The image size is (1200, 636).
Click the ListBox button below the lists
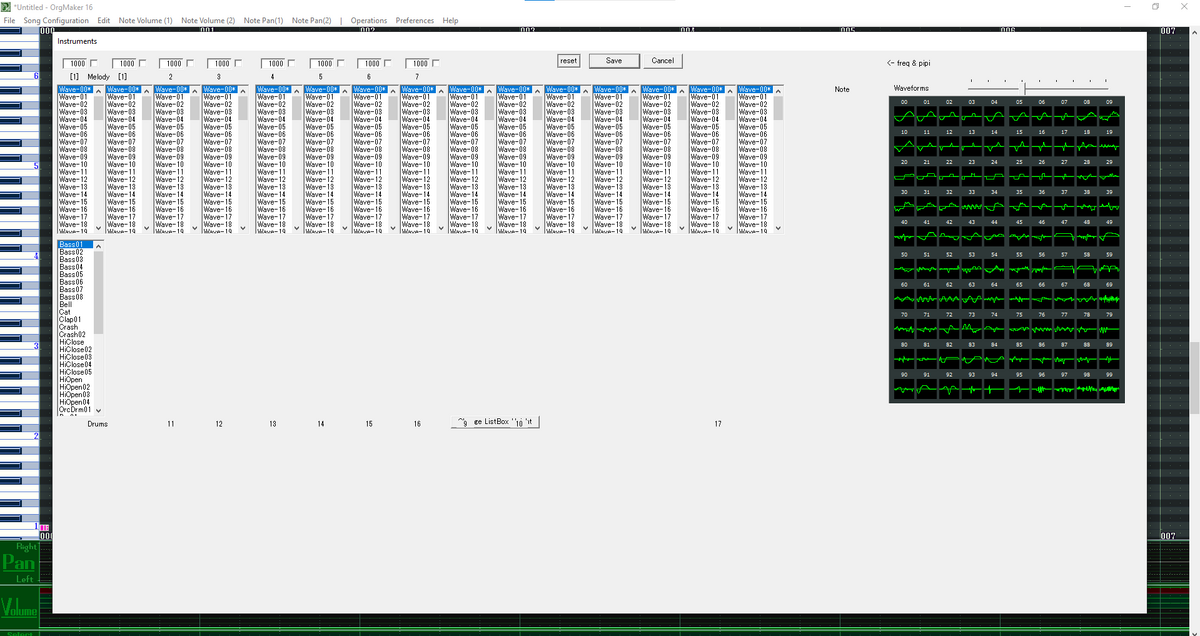pyautogui.click(x=497, y=422)
